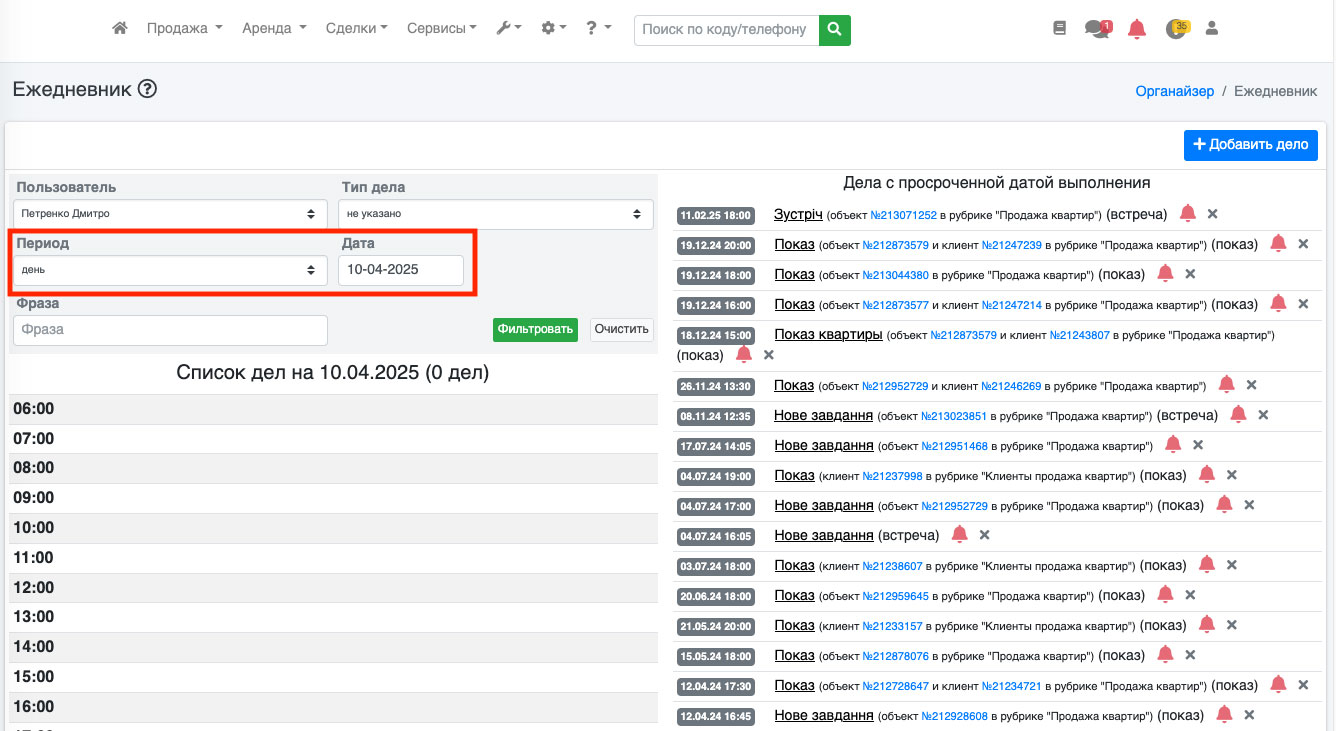
Task: Open the notifications bell in header
Action: pyautogui.click(x=1136, y=29)
